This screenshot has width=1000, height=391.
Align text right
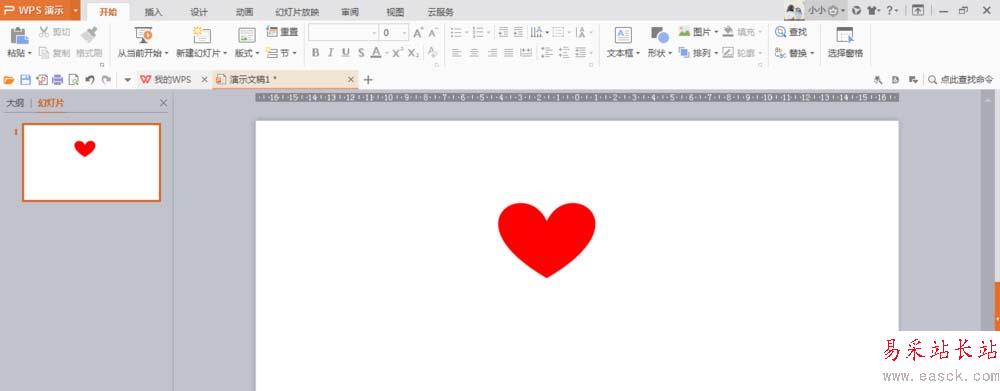coord(491,53)
